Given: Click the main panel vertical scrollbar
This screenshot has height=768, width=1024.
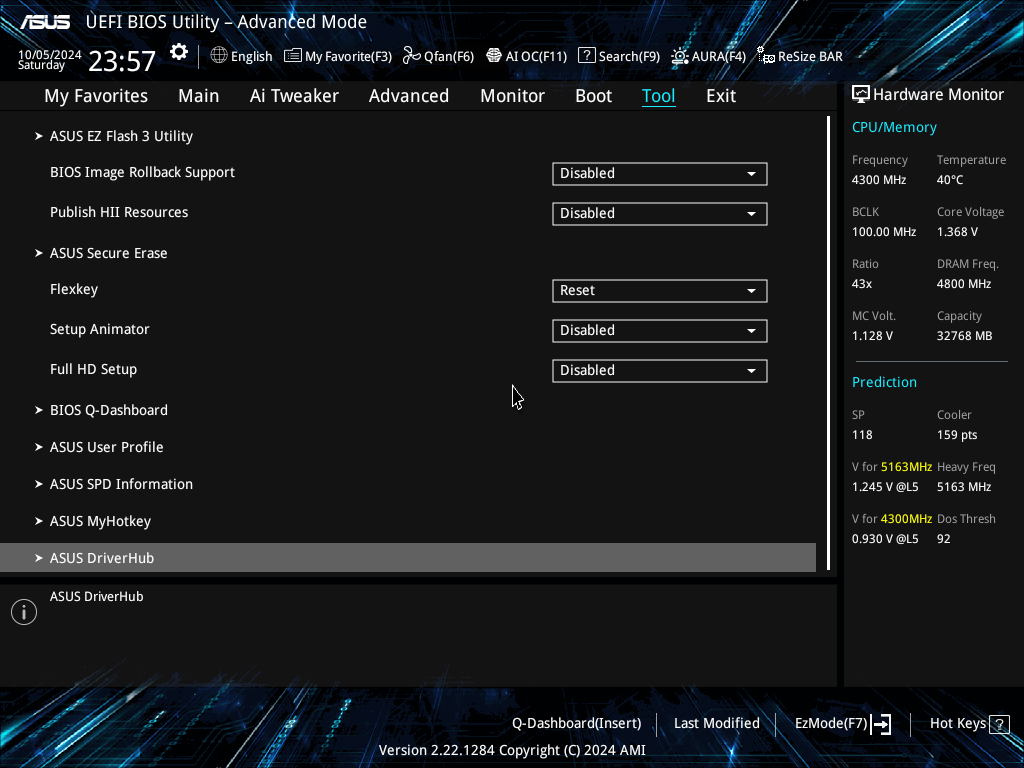Looking at the screenshot, I should (828, 343).
